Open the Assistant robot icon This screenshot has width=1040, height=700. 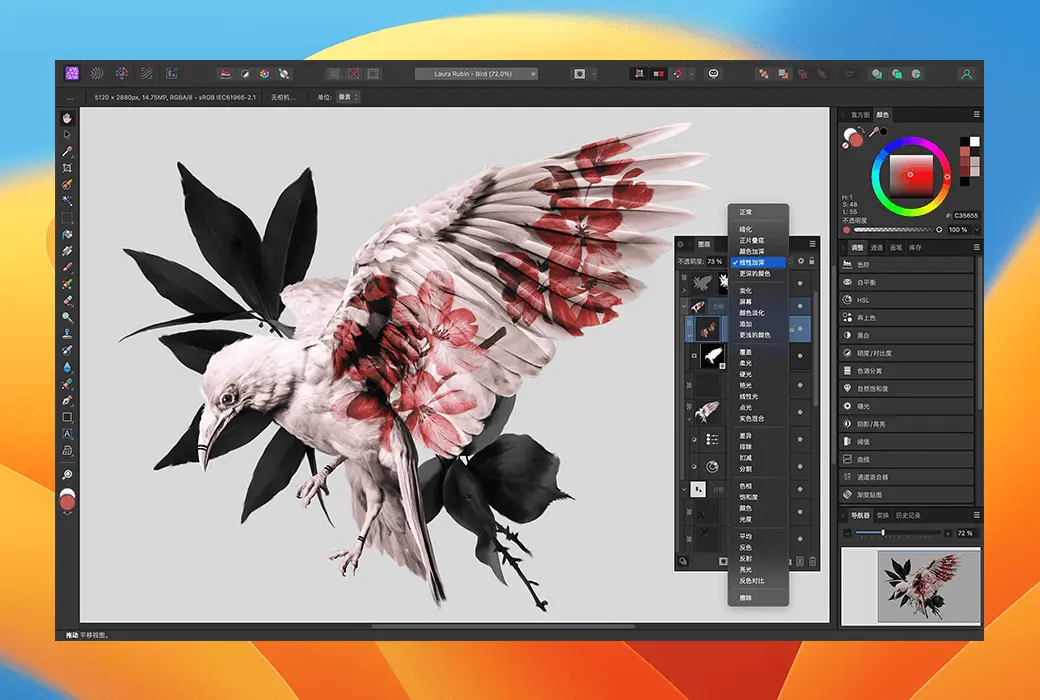[713, 74]
